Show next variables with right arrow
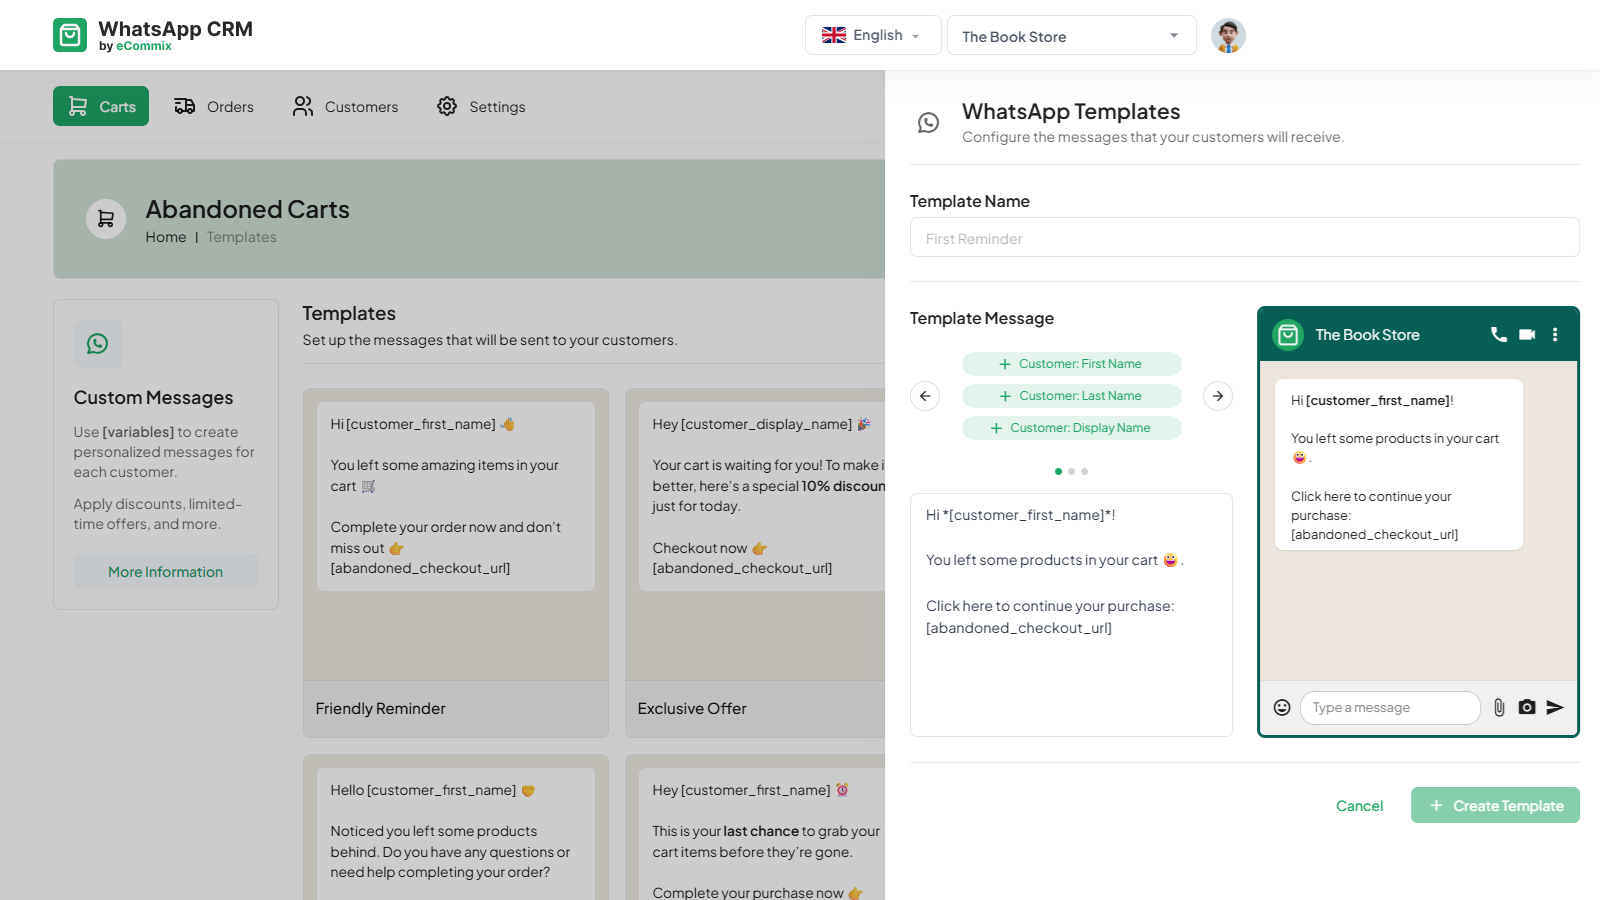 (x=1218, y=396)
